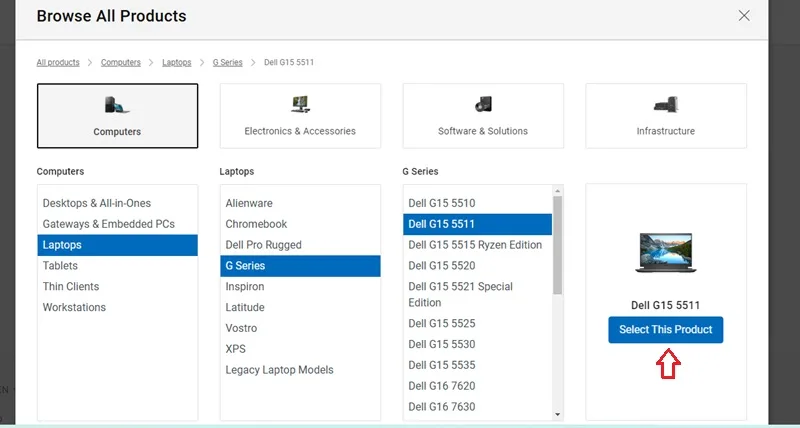Screen dimensions: 800x428
Task: Choose Dell G16 7630 model
Action: click(478, 407)
